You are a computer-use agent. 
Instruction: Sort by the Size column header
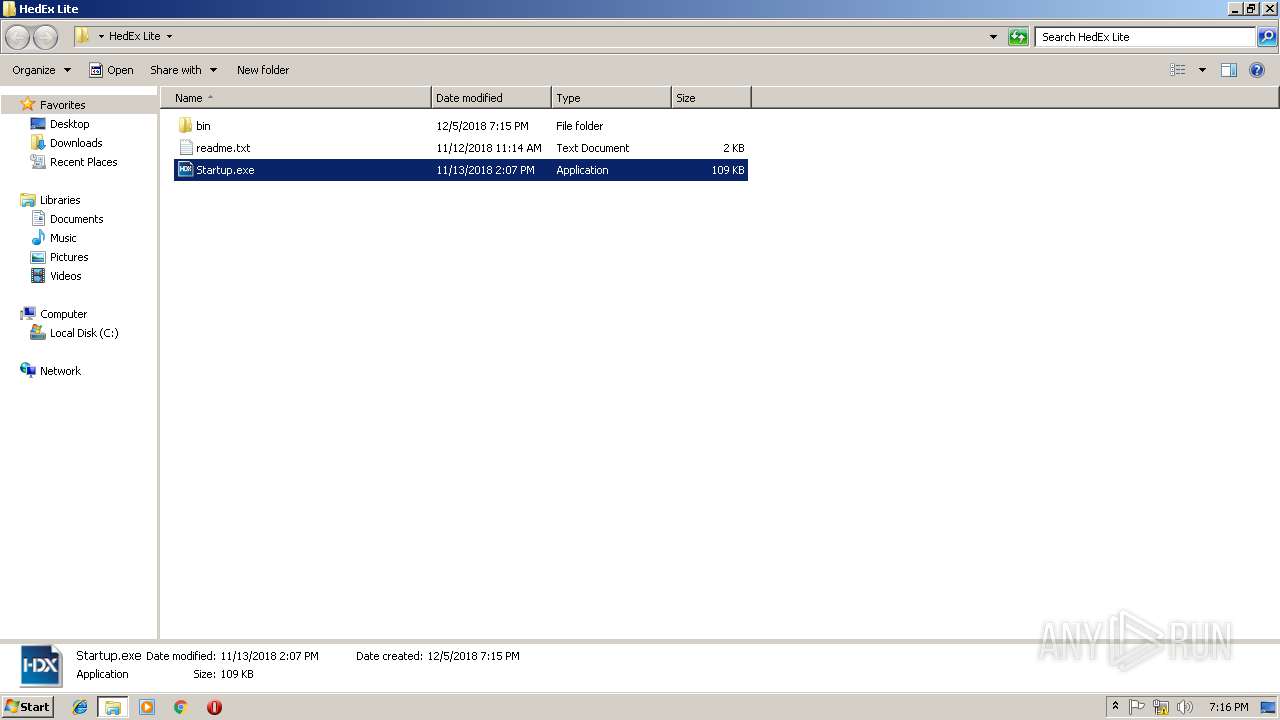(x=711, y=98)
